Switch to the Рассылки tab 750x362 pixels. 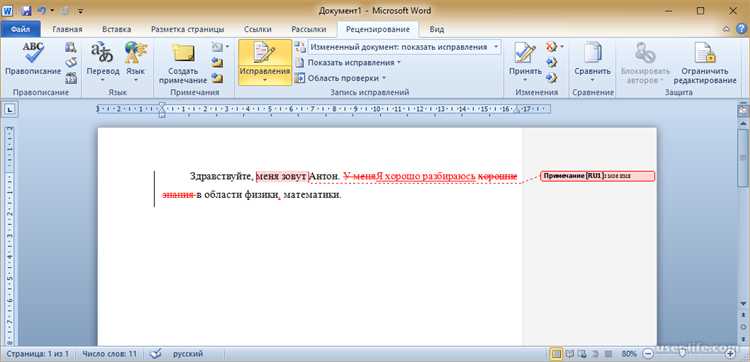coord(309,29)
